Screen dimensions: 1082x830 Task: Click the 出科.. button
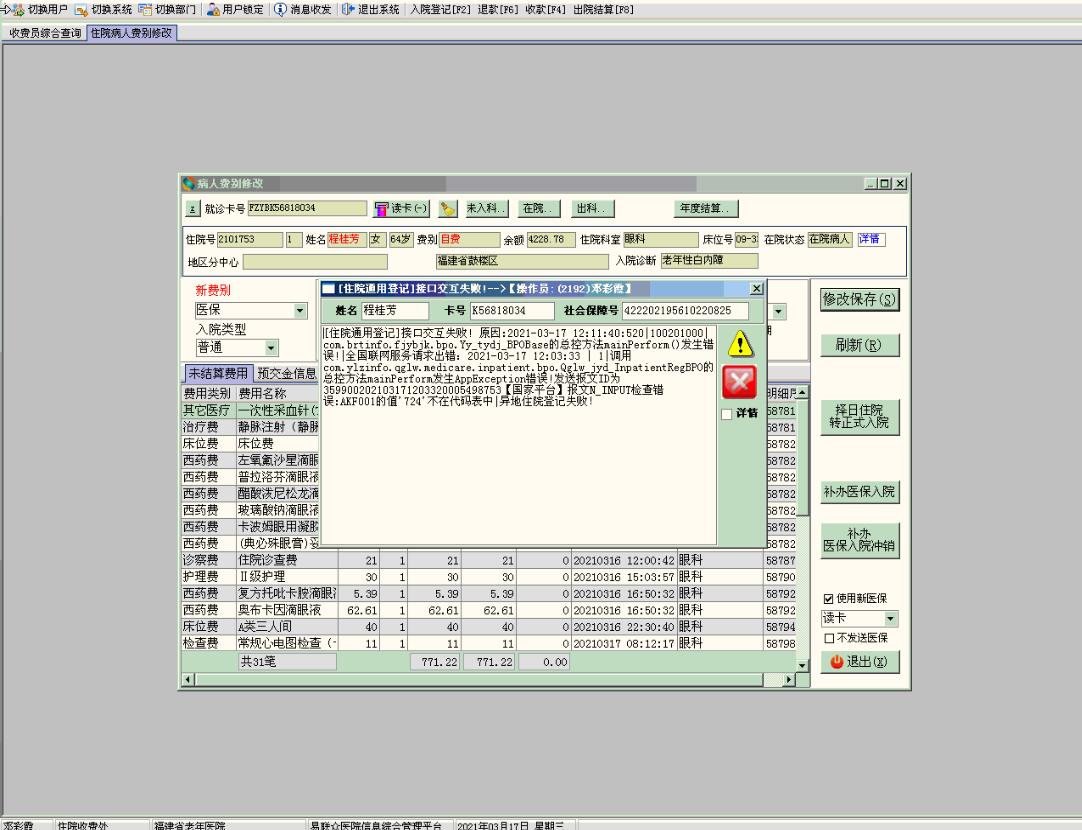coord(592,208)
